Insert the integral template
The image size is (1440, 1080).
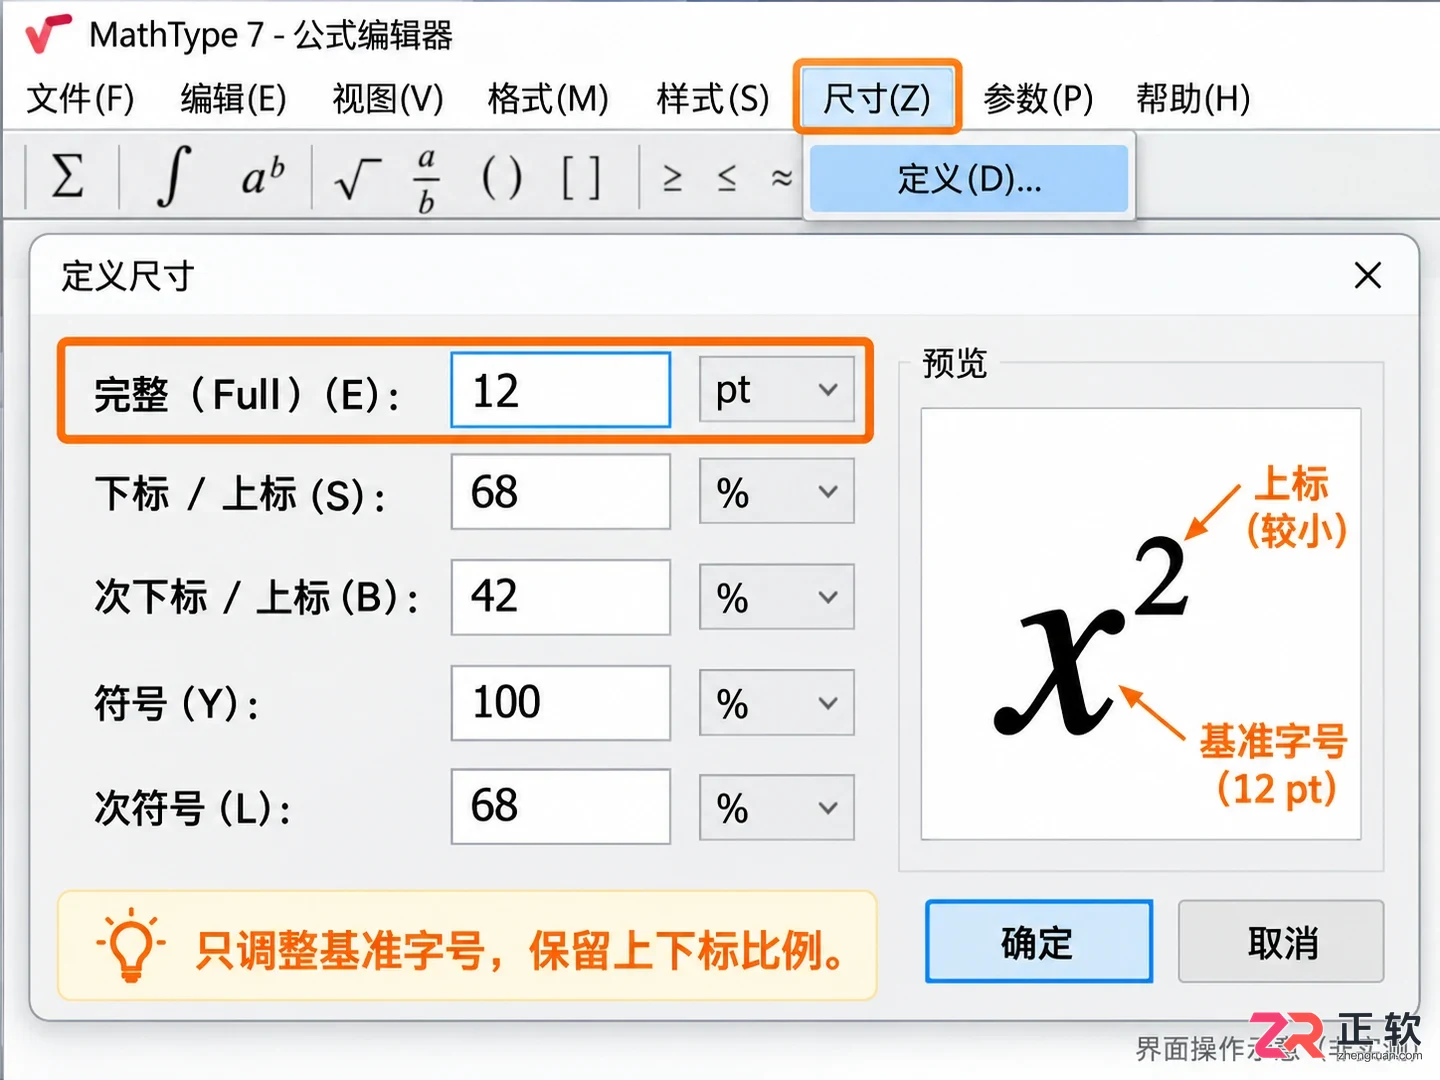pyautogui.click(x=174, y=176)
